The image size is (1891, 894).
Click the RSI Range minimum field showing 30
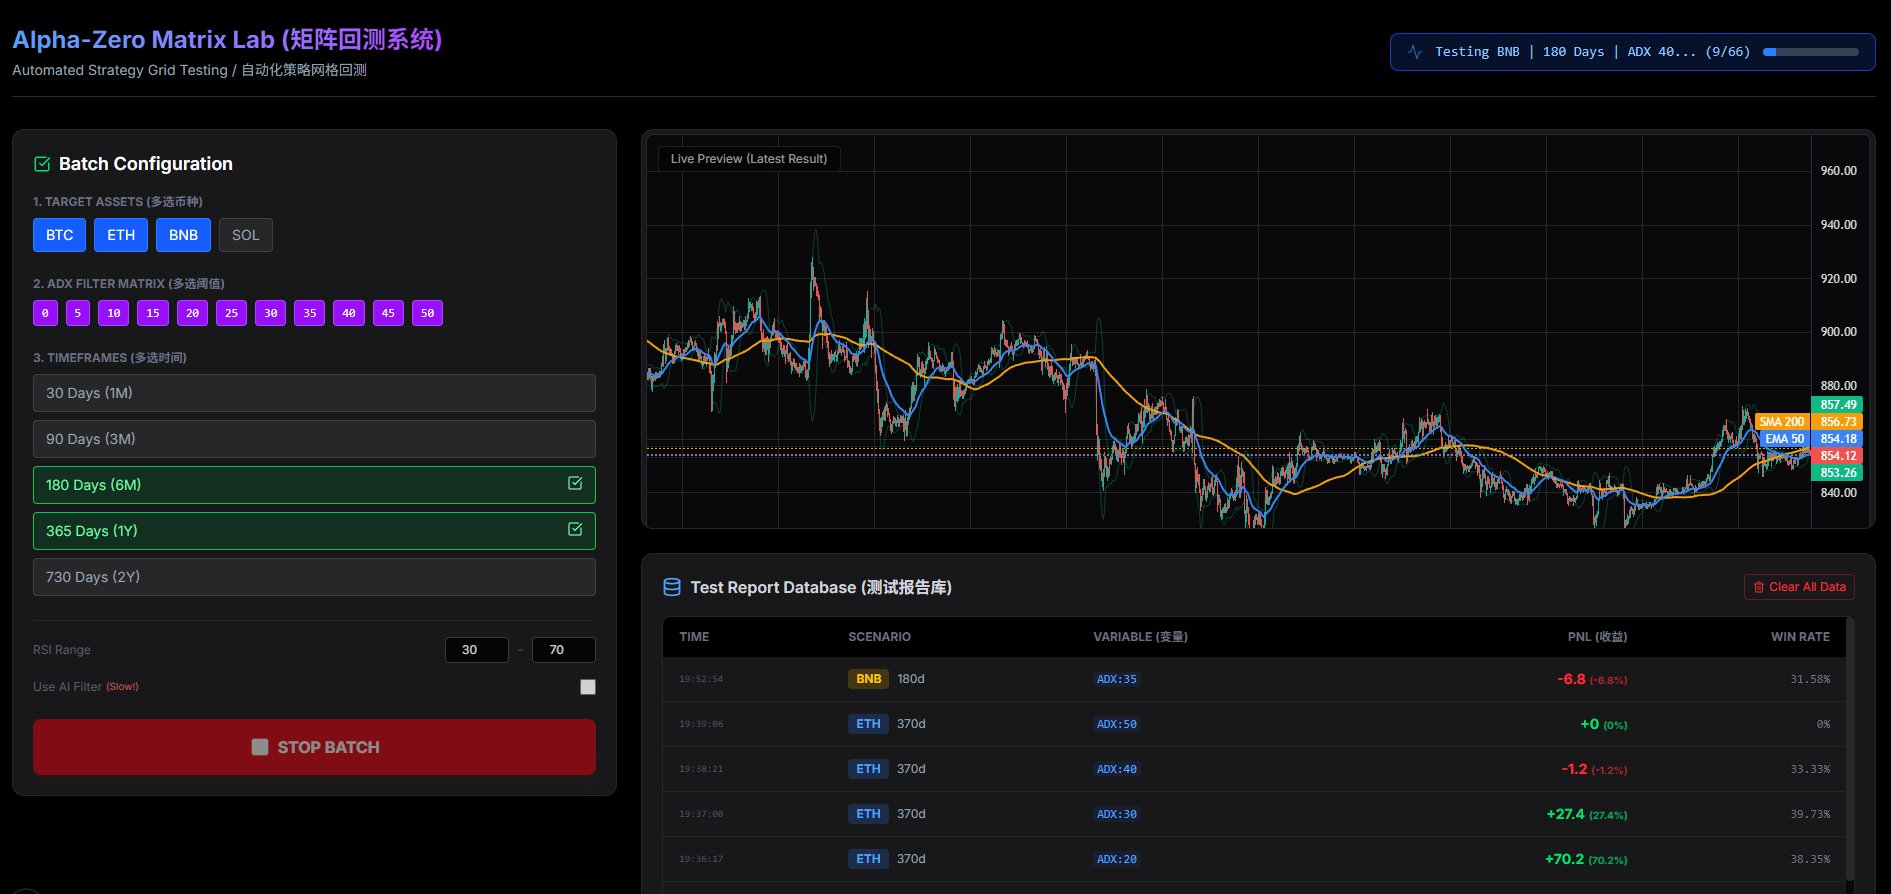[476, 650]
